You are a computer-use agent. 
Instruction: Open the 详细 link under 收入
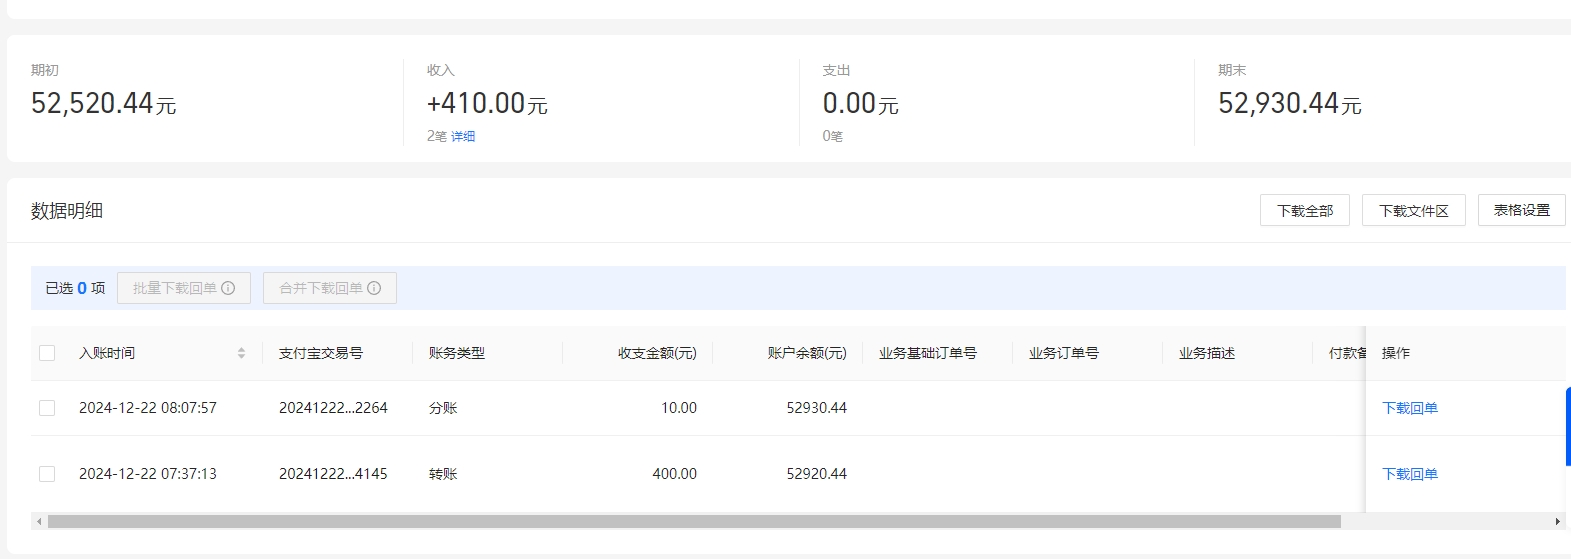pyautogui.click(x=463, y=136)
